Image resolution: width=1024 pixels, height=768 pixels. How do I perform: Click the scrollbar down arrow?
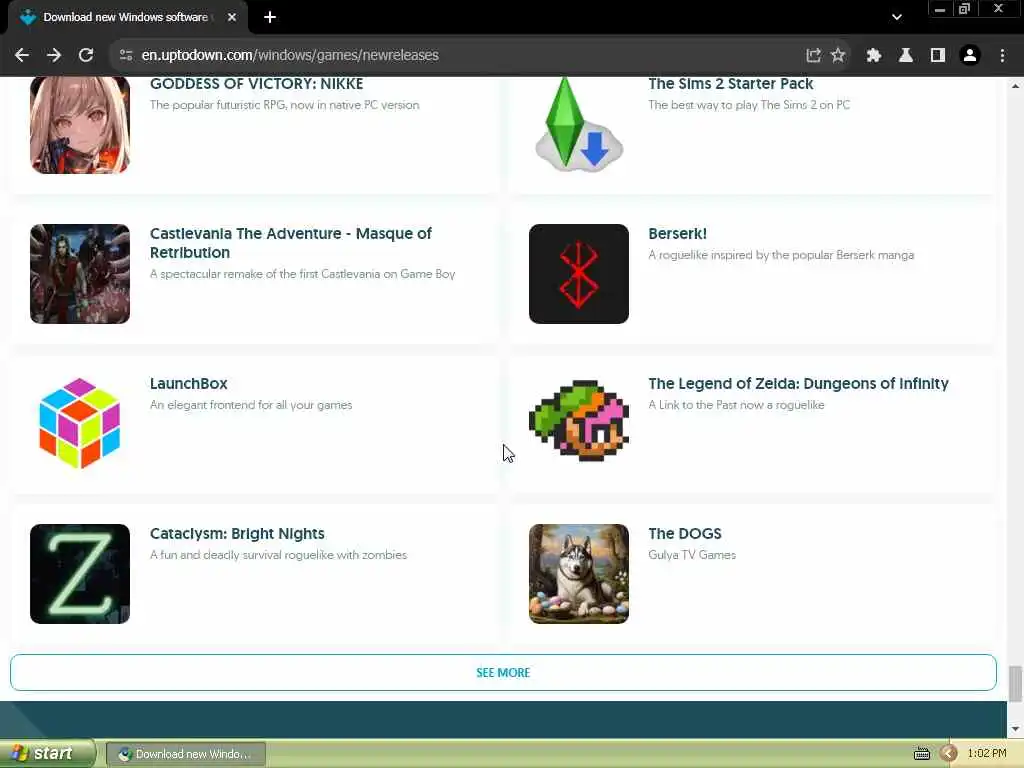point(1015,729)
